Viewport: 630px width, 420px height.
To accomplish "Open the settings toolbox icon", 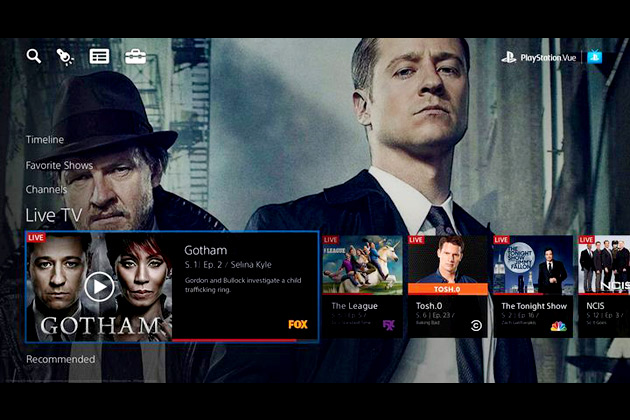I will coord(135,57).
